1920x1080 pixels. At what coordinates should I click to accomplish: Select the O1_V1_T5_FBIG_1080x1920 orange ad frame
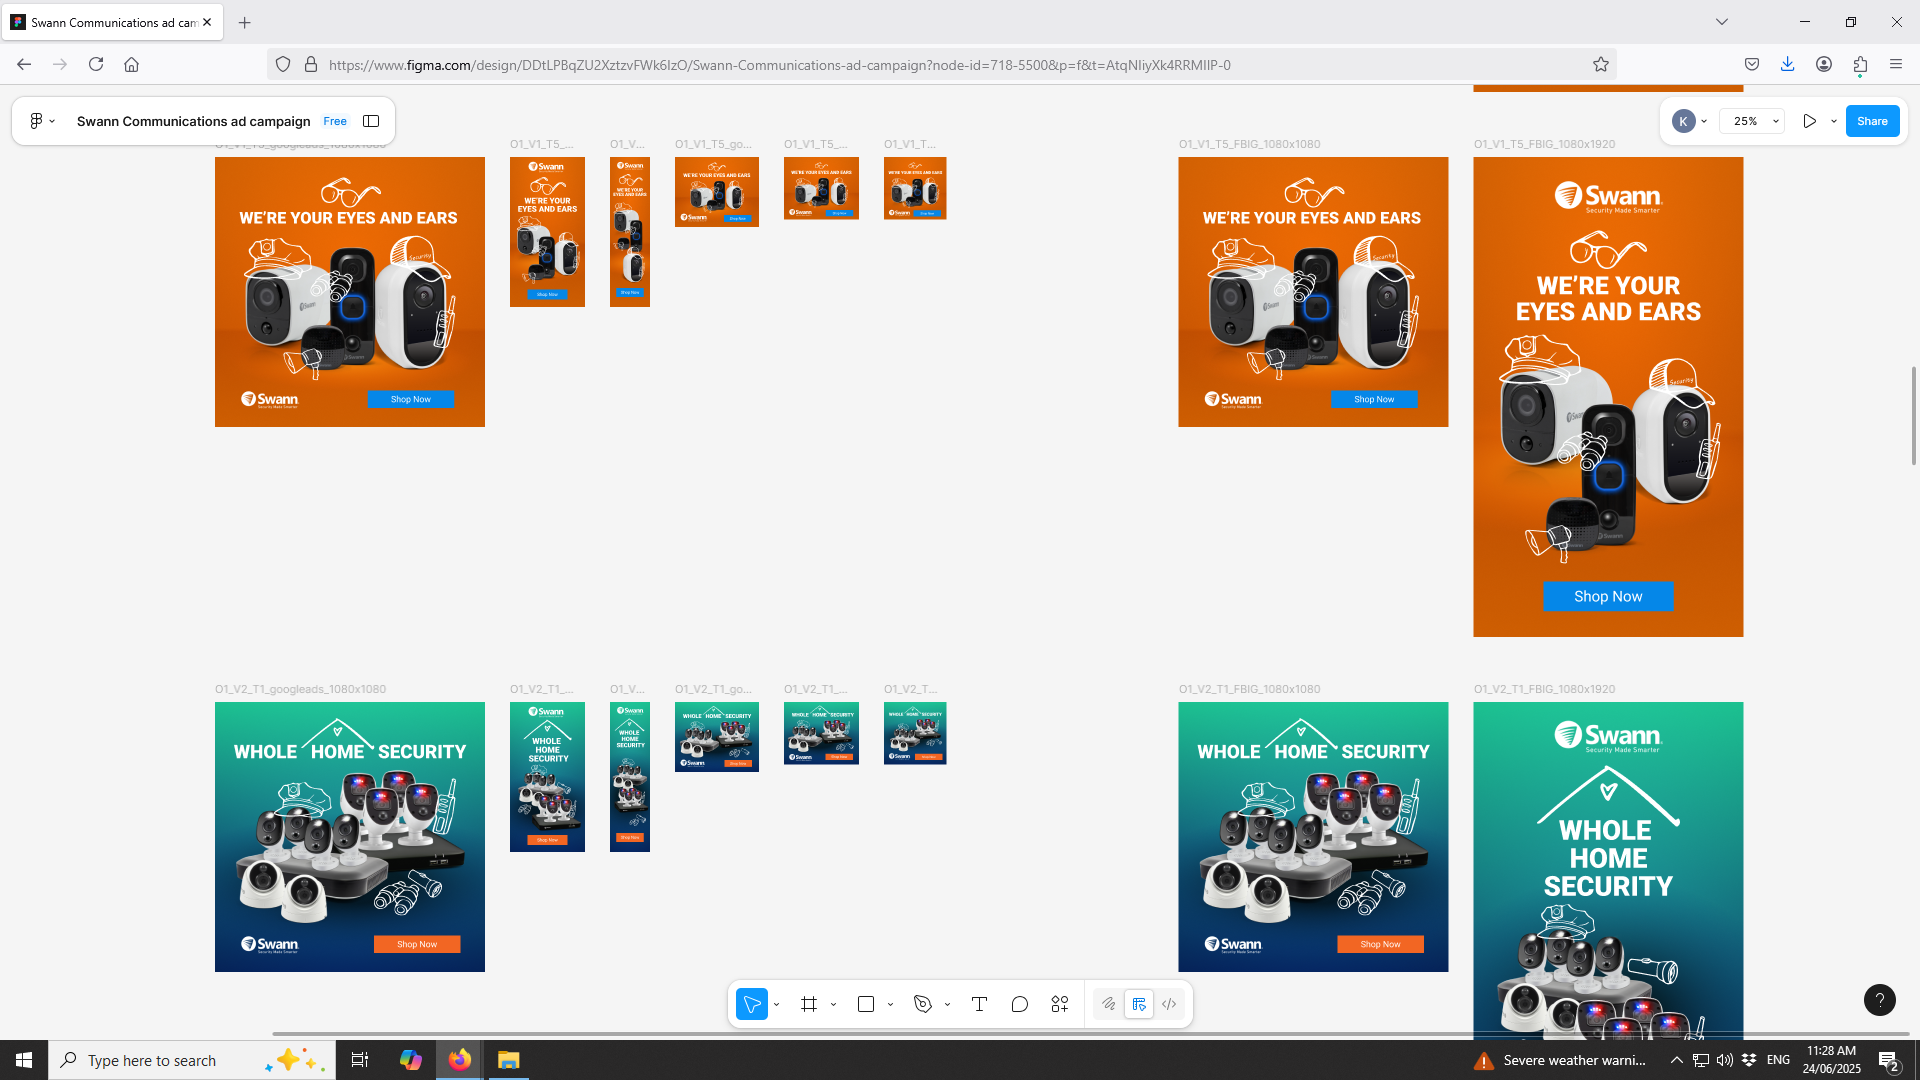click(1607, 396)
